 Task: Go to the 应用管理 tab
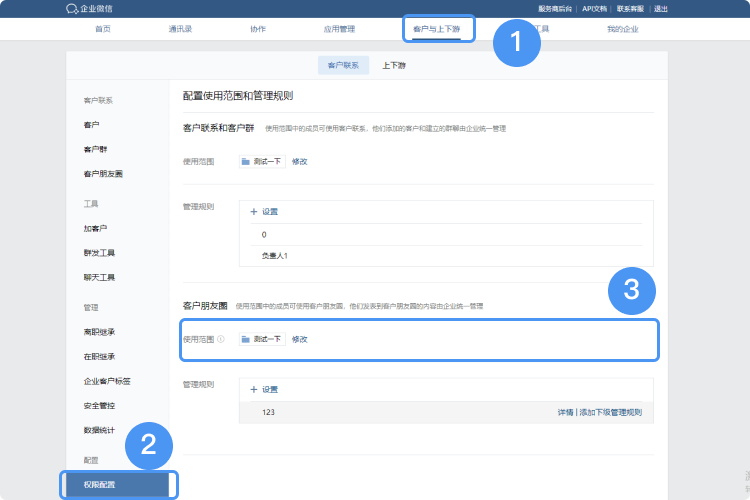coord(339,29)
